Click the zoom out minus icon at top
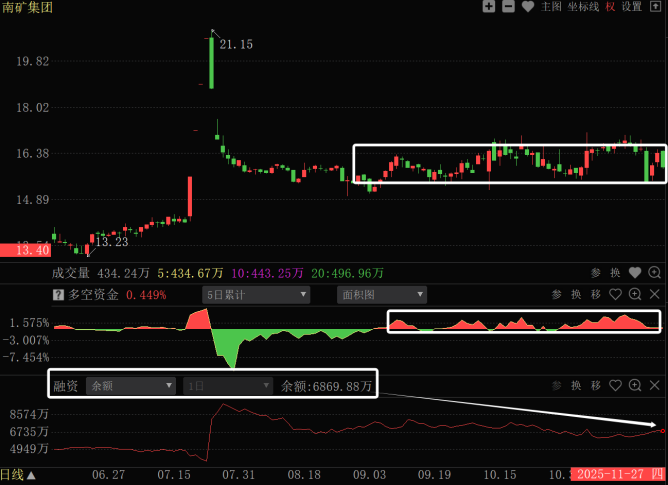Screen dimensions: 668x485 [508, 7]
